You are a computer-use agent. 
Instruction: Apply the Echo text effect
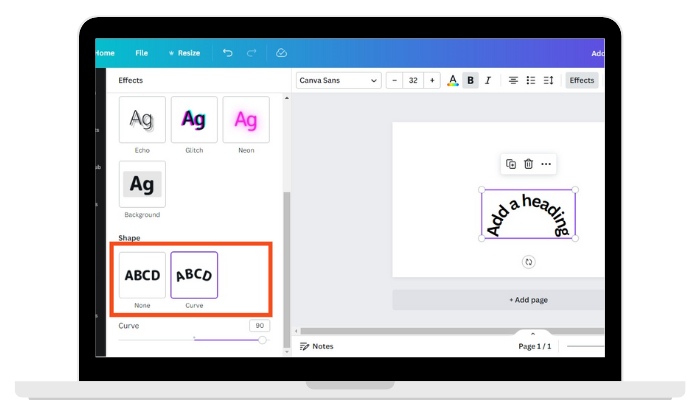click(x=142, y=120)
